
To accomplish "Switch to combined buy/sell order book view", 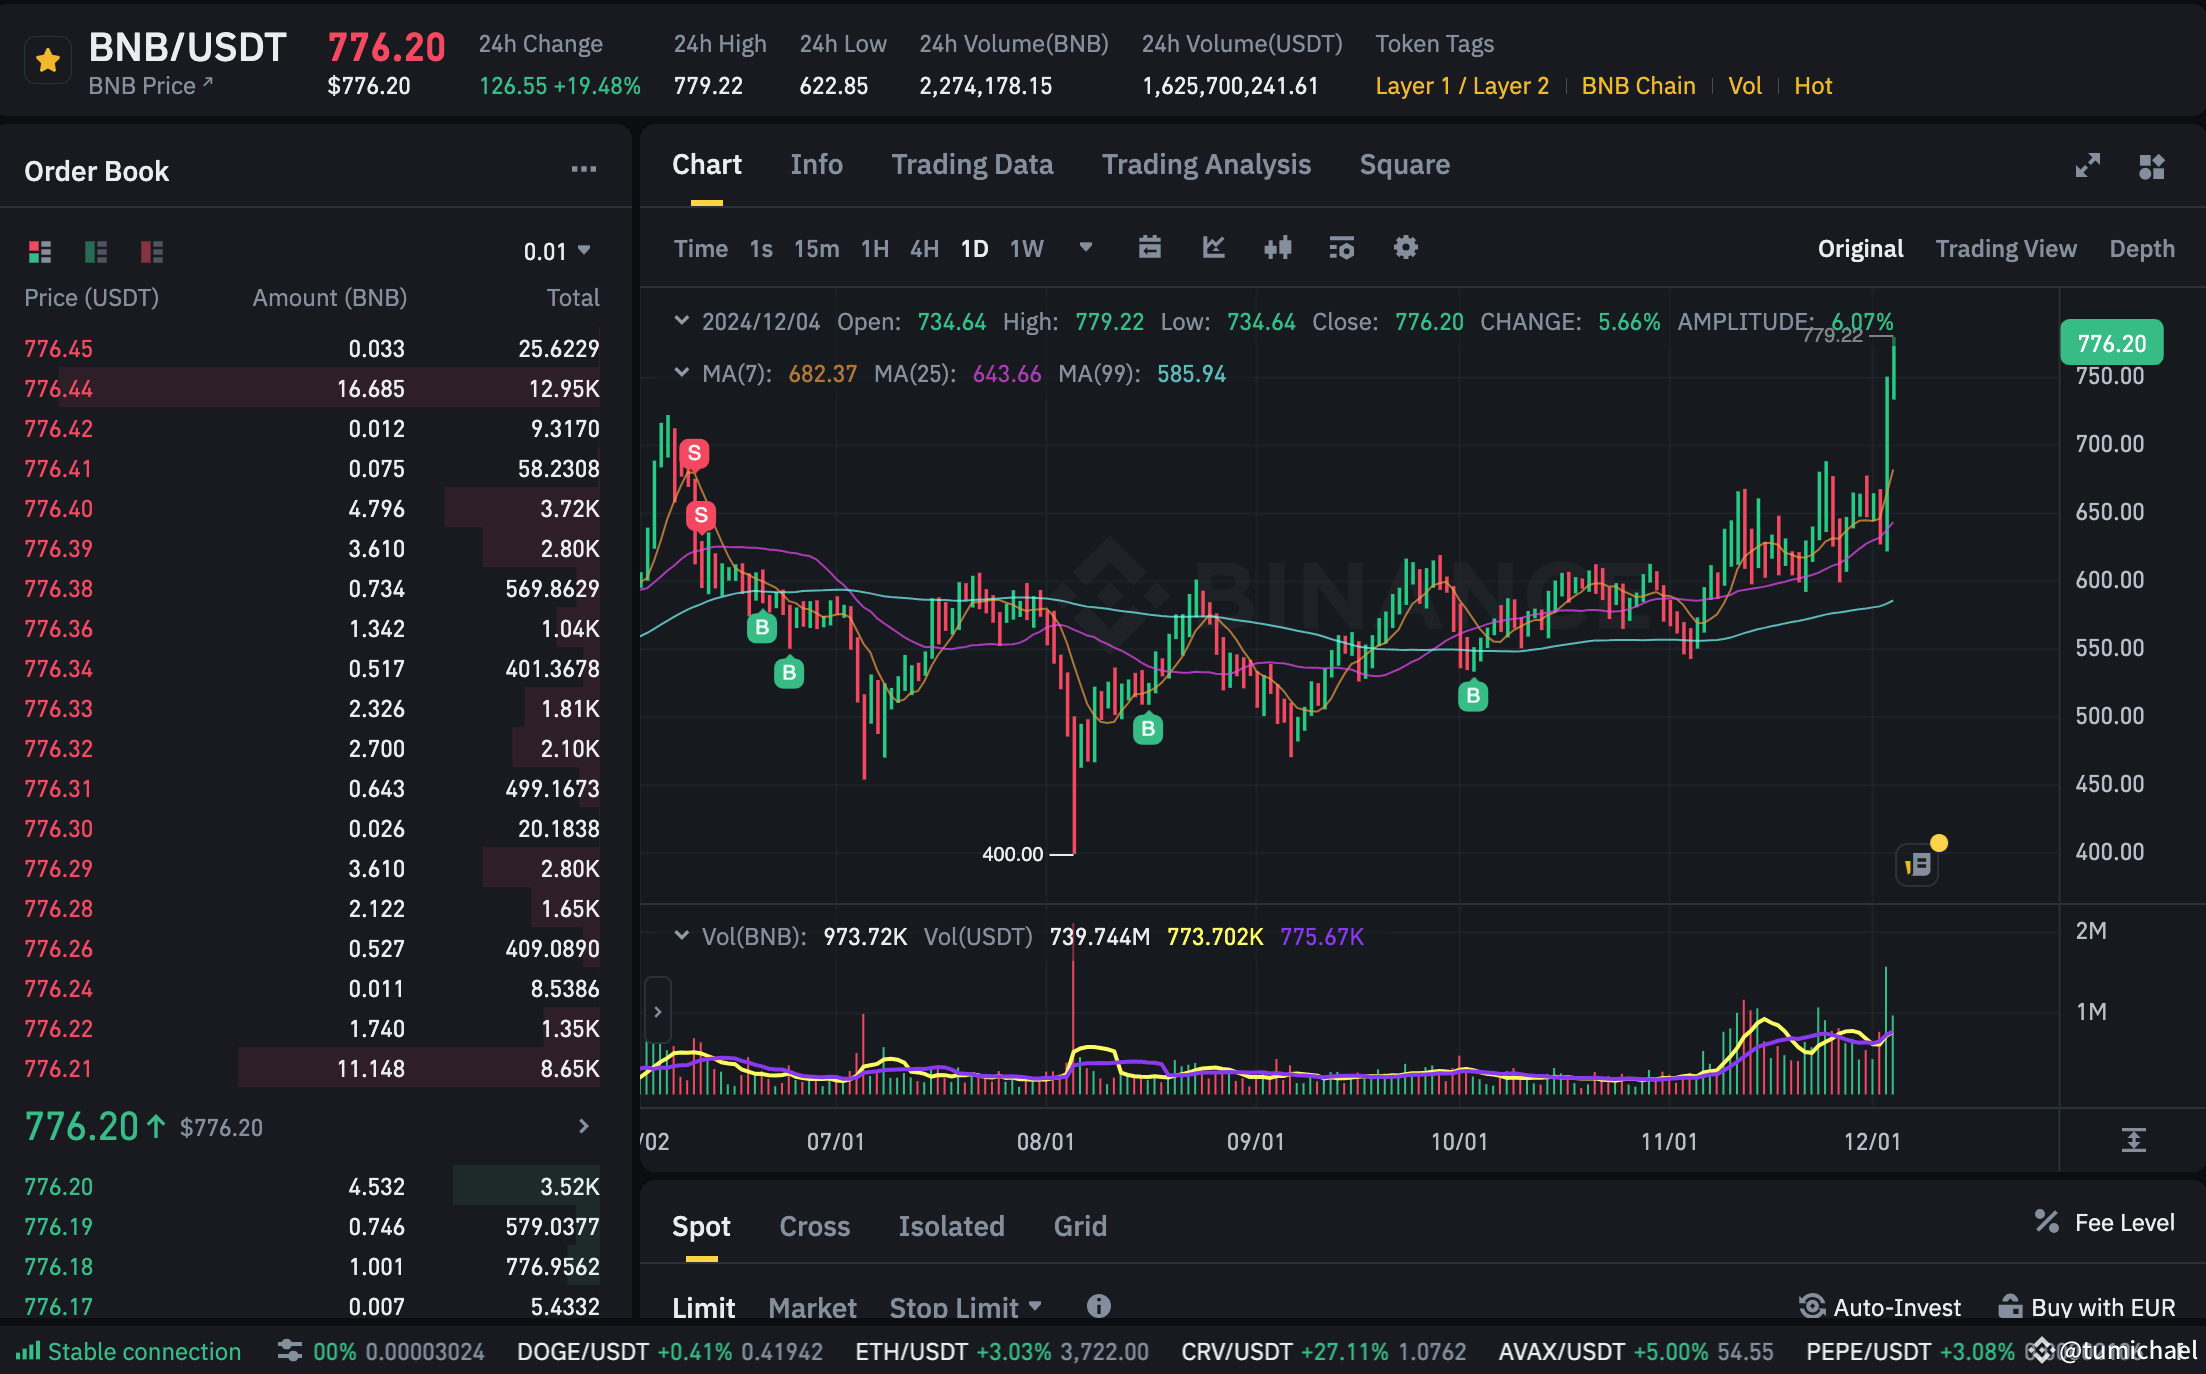I will [x=40, y=251].
